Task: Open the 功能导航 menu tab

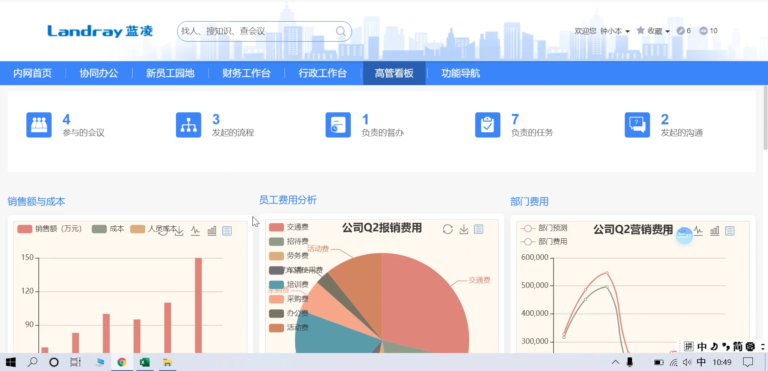Action: tap(460, 74)
